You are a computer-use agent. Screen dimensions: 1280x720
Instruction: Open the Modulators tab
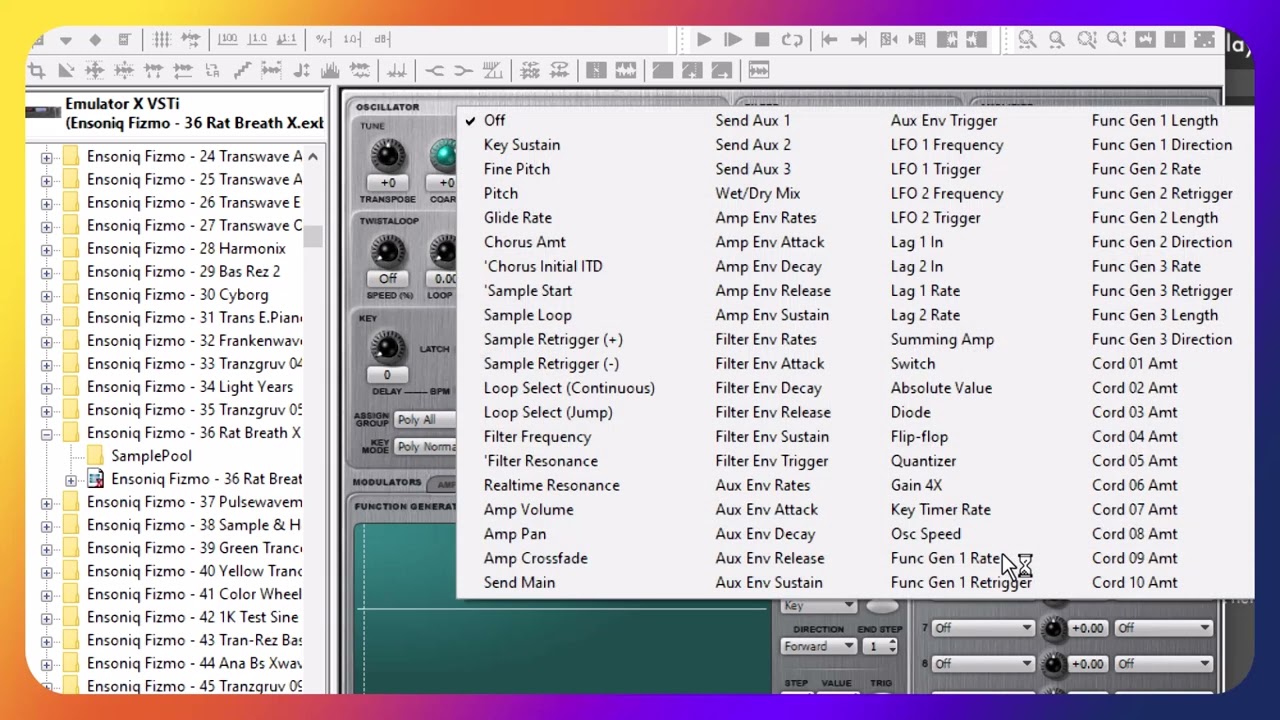(x=386, y=482)
